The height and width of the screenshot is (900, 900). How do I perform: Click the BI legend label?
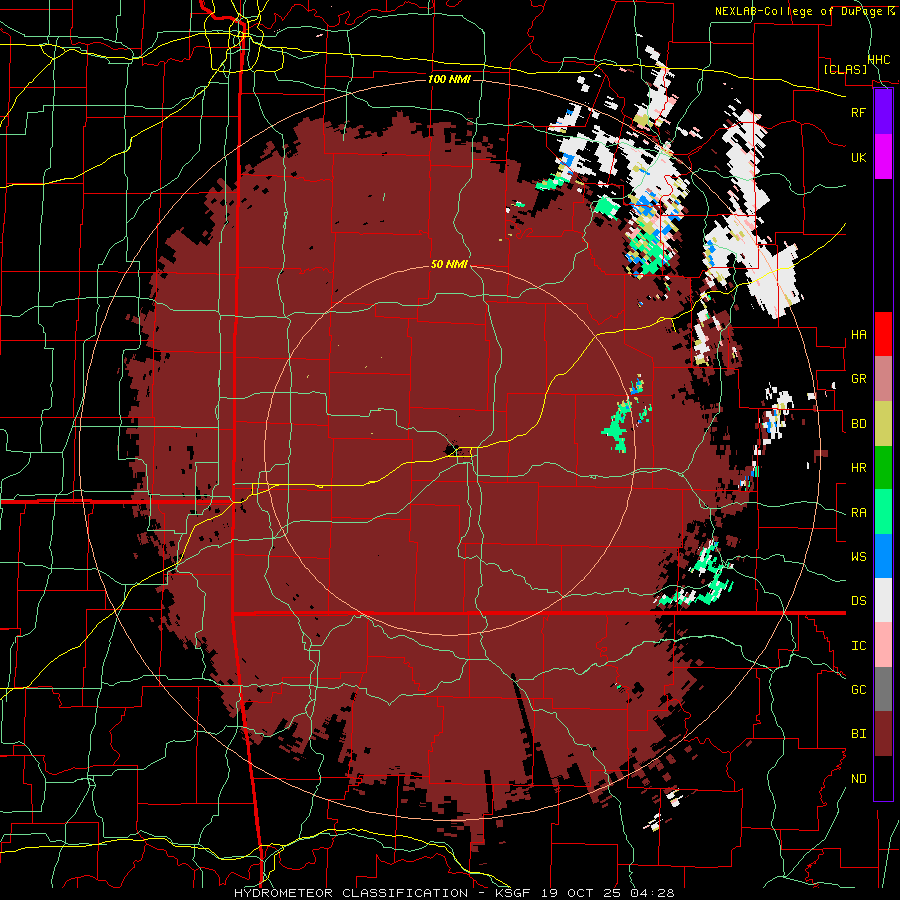point(858,734)
